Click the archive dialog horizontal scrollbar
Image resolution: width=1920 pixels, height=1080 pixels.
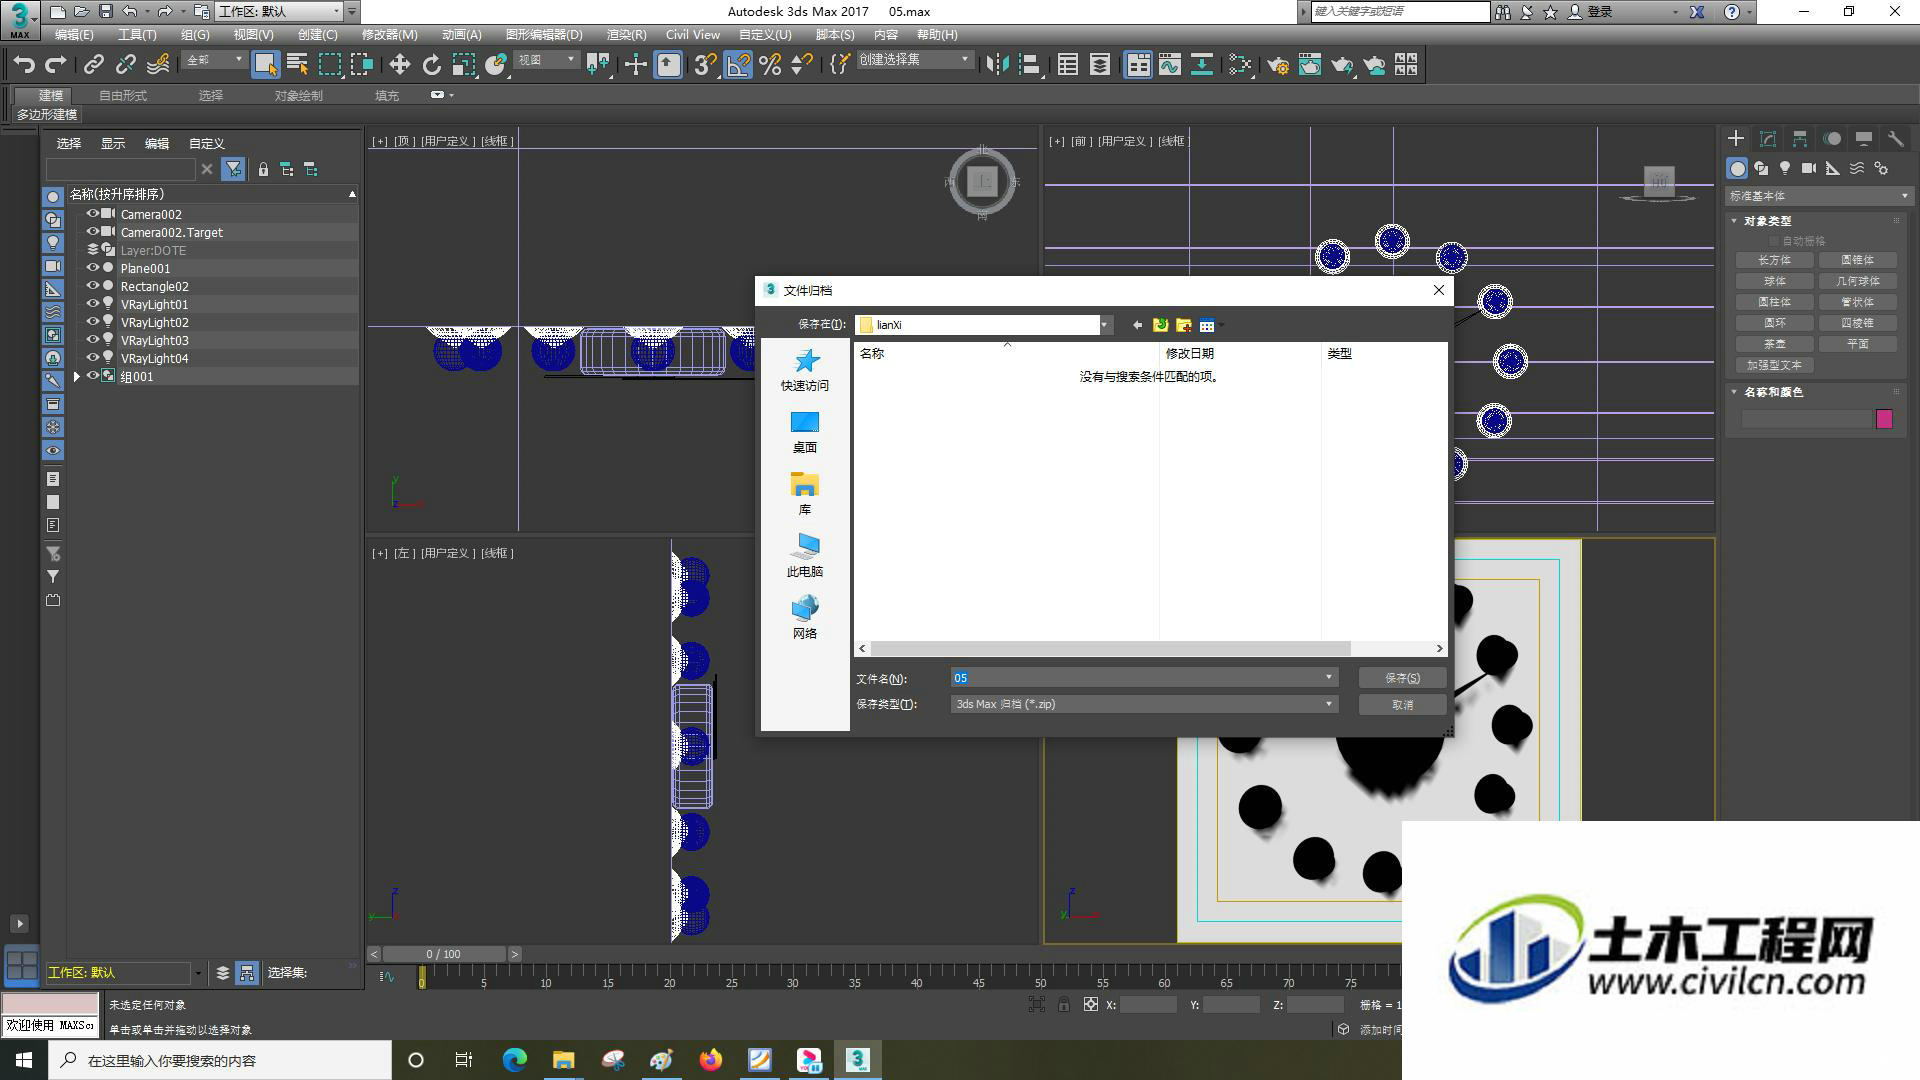pyautogui.click(x=1110, y=648)
